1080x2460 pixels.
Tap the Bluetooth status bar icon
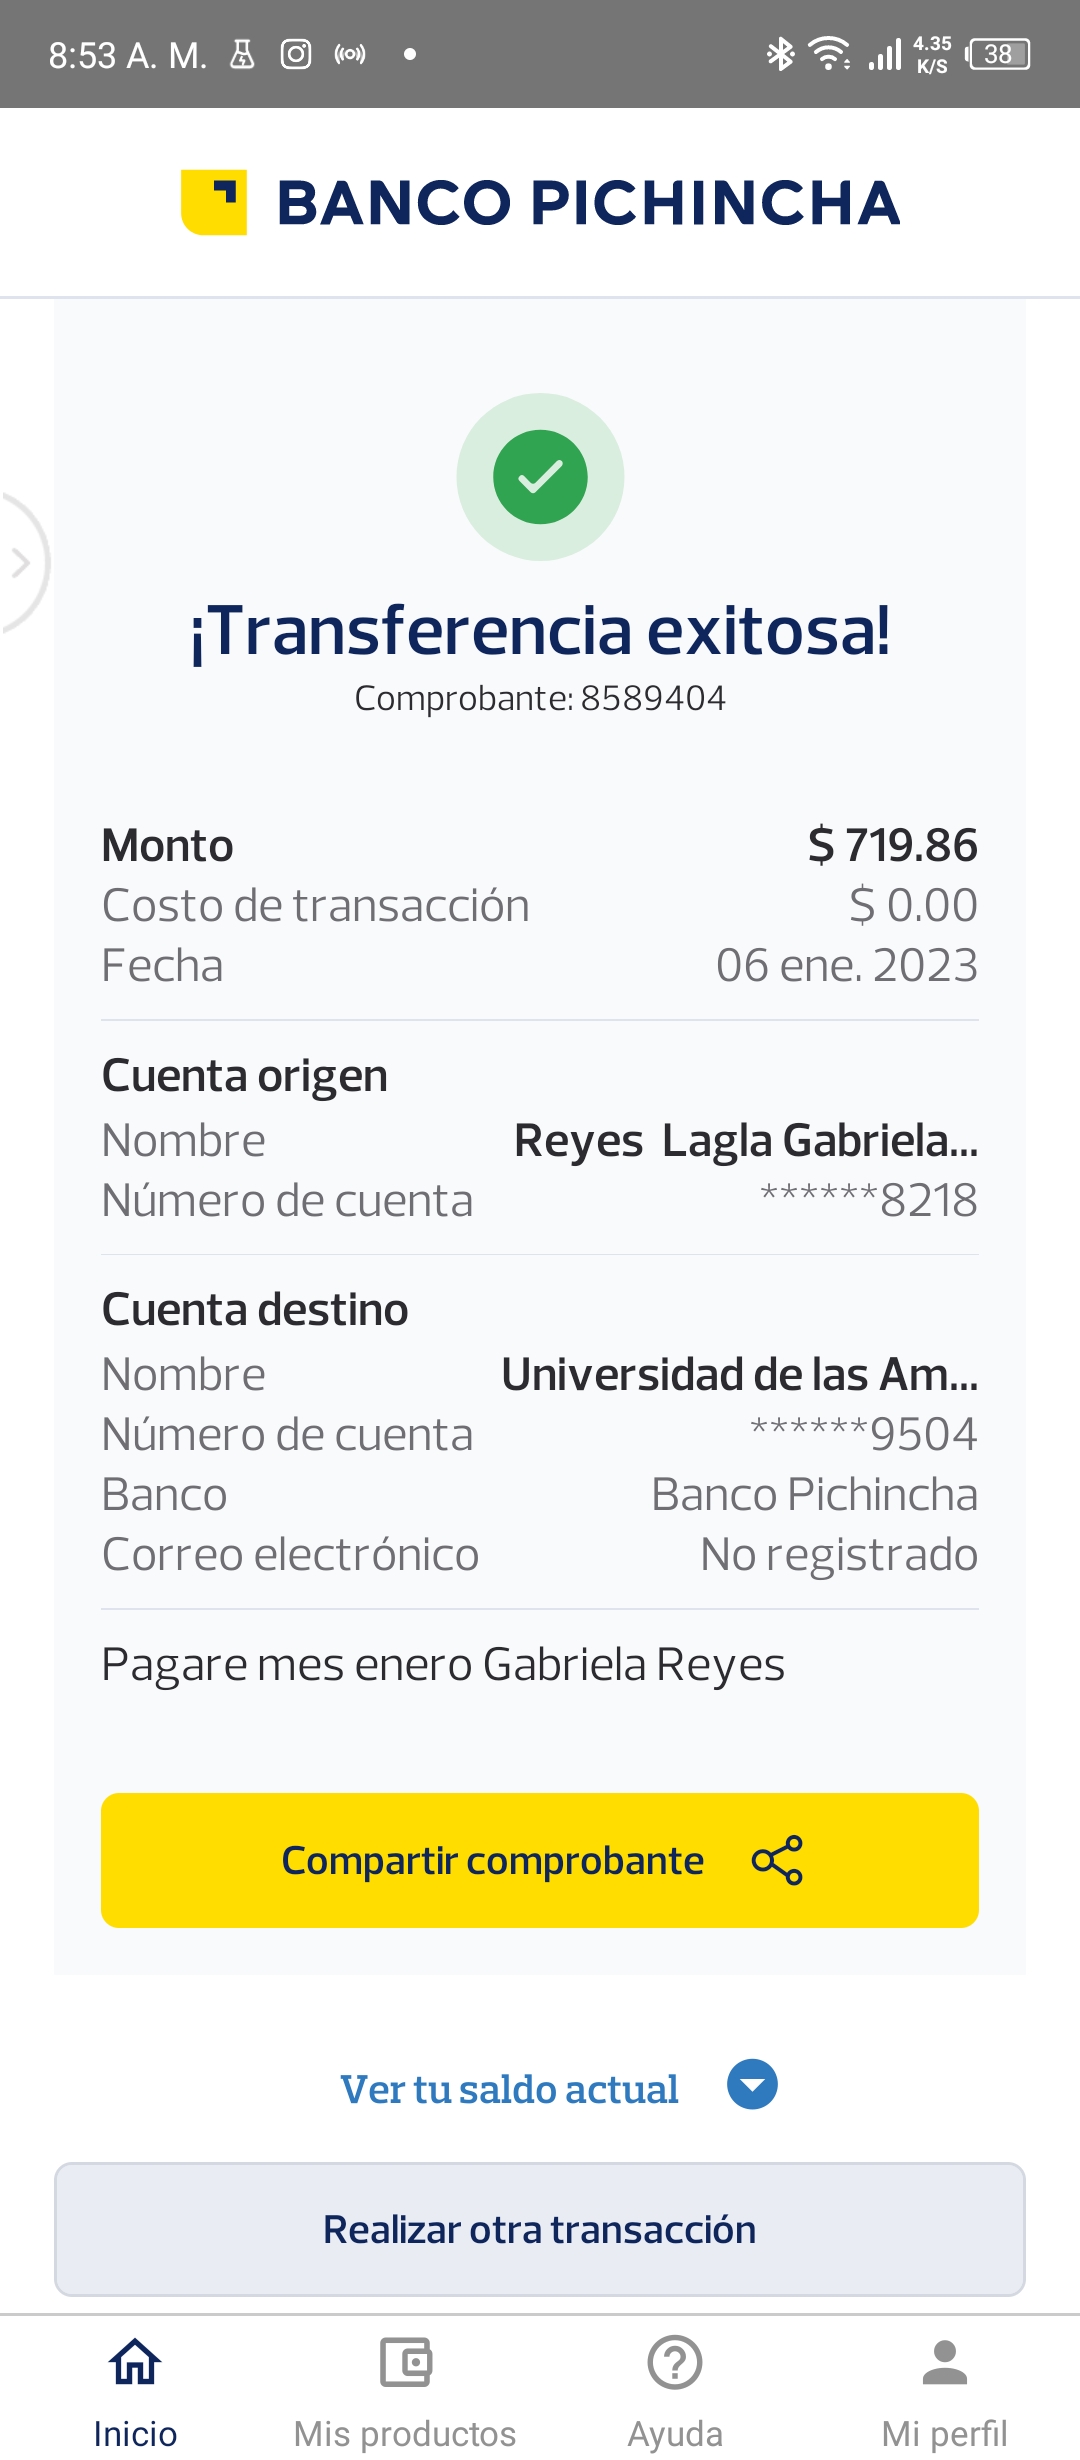click(779, 54)
